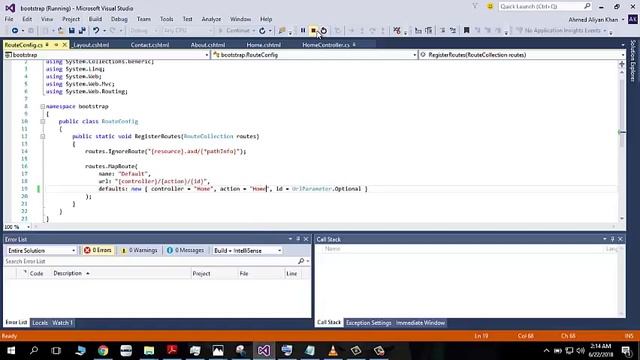Open the Solution Explorer side tab
The width and height of the screenshot is (640, 360).
633,60
